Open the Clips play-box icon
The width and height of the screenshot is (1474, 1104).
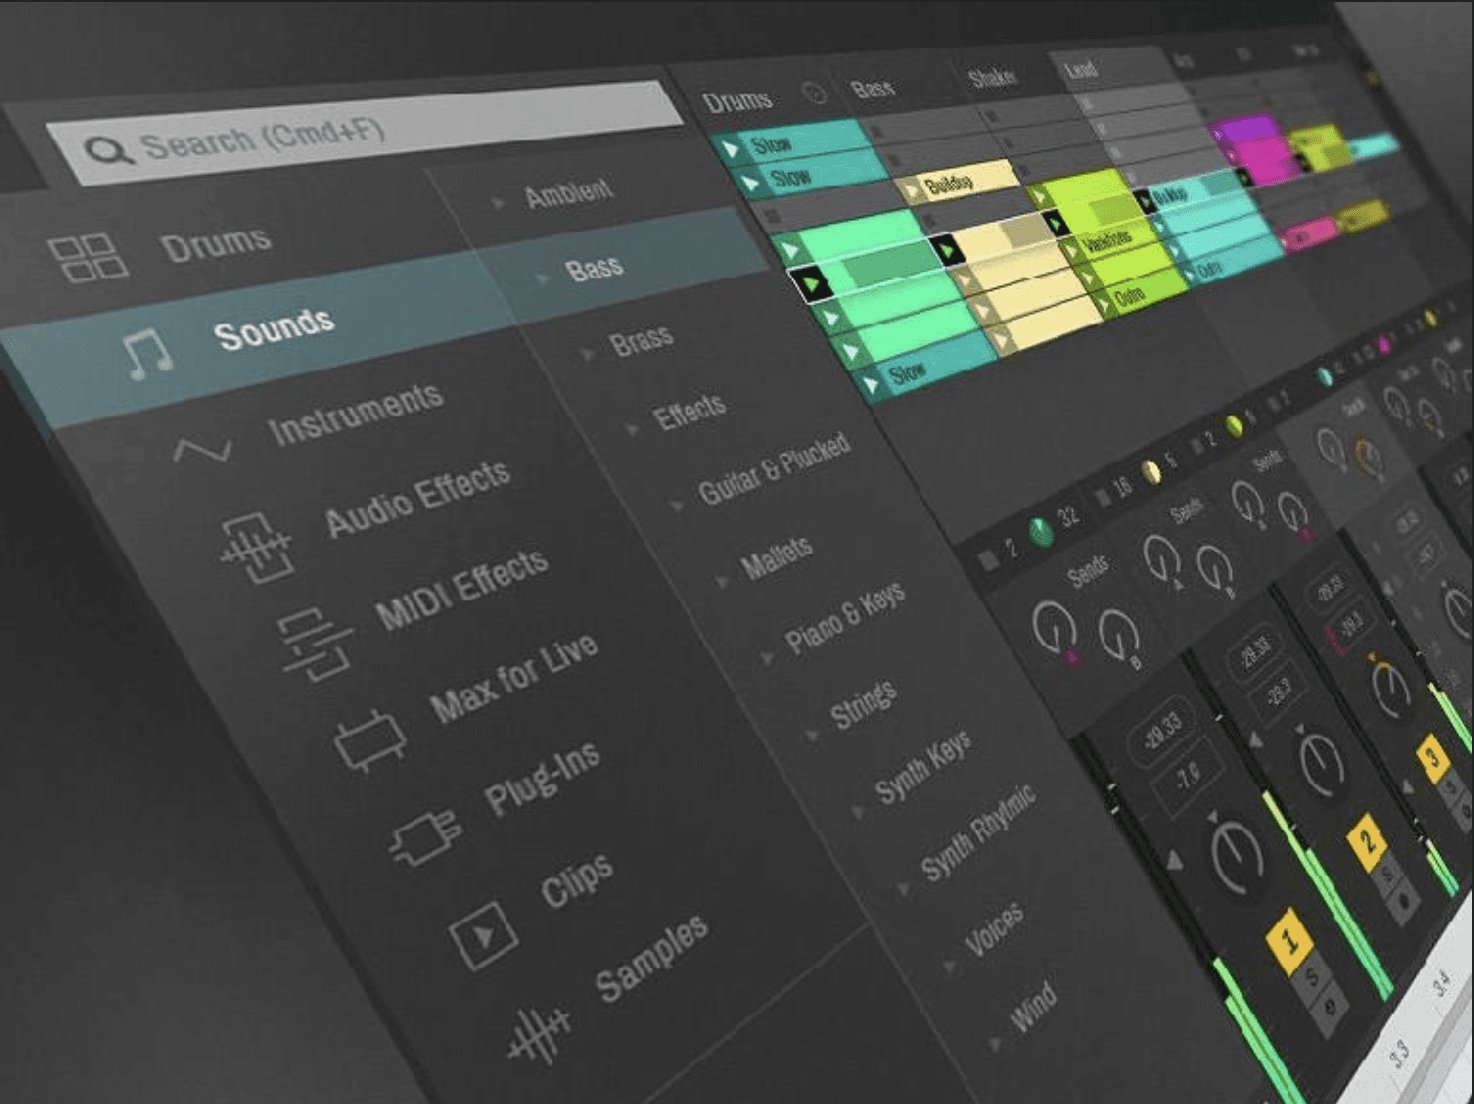click(483, 934)
